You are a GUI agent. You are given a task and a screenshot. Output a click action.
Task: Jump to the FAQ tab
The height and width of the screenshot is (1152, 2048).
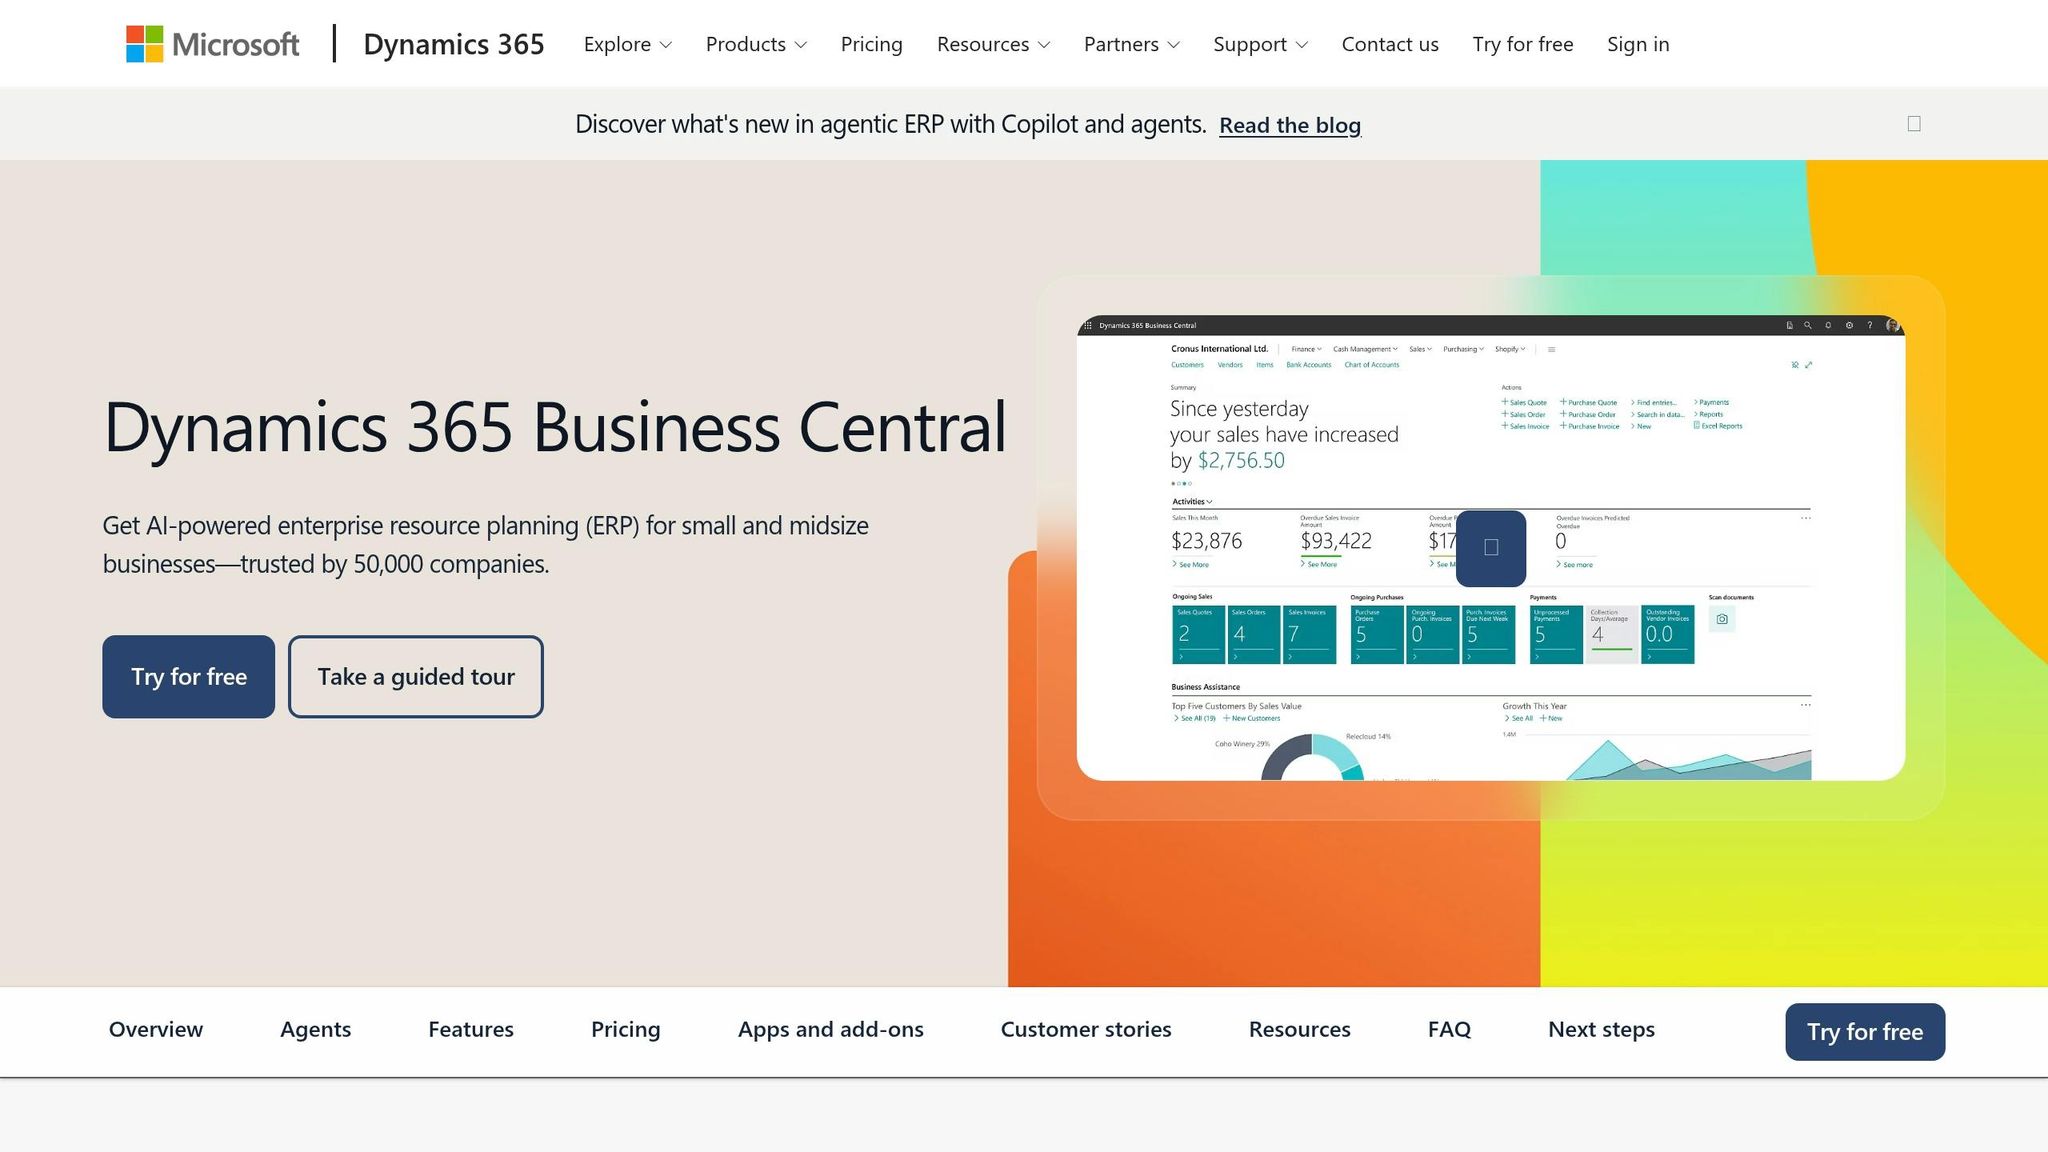(1449, 1030)
